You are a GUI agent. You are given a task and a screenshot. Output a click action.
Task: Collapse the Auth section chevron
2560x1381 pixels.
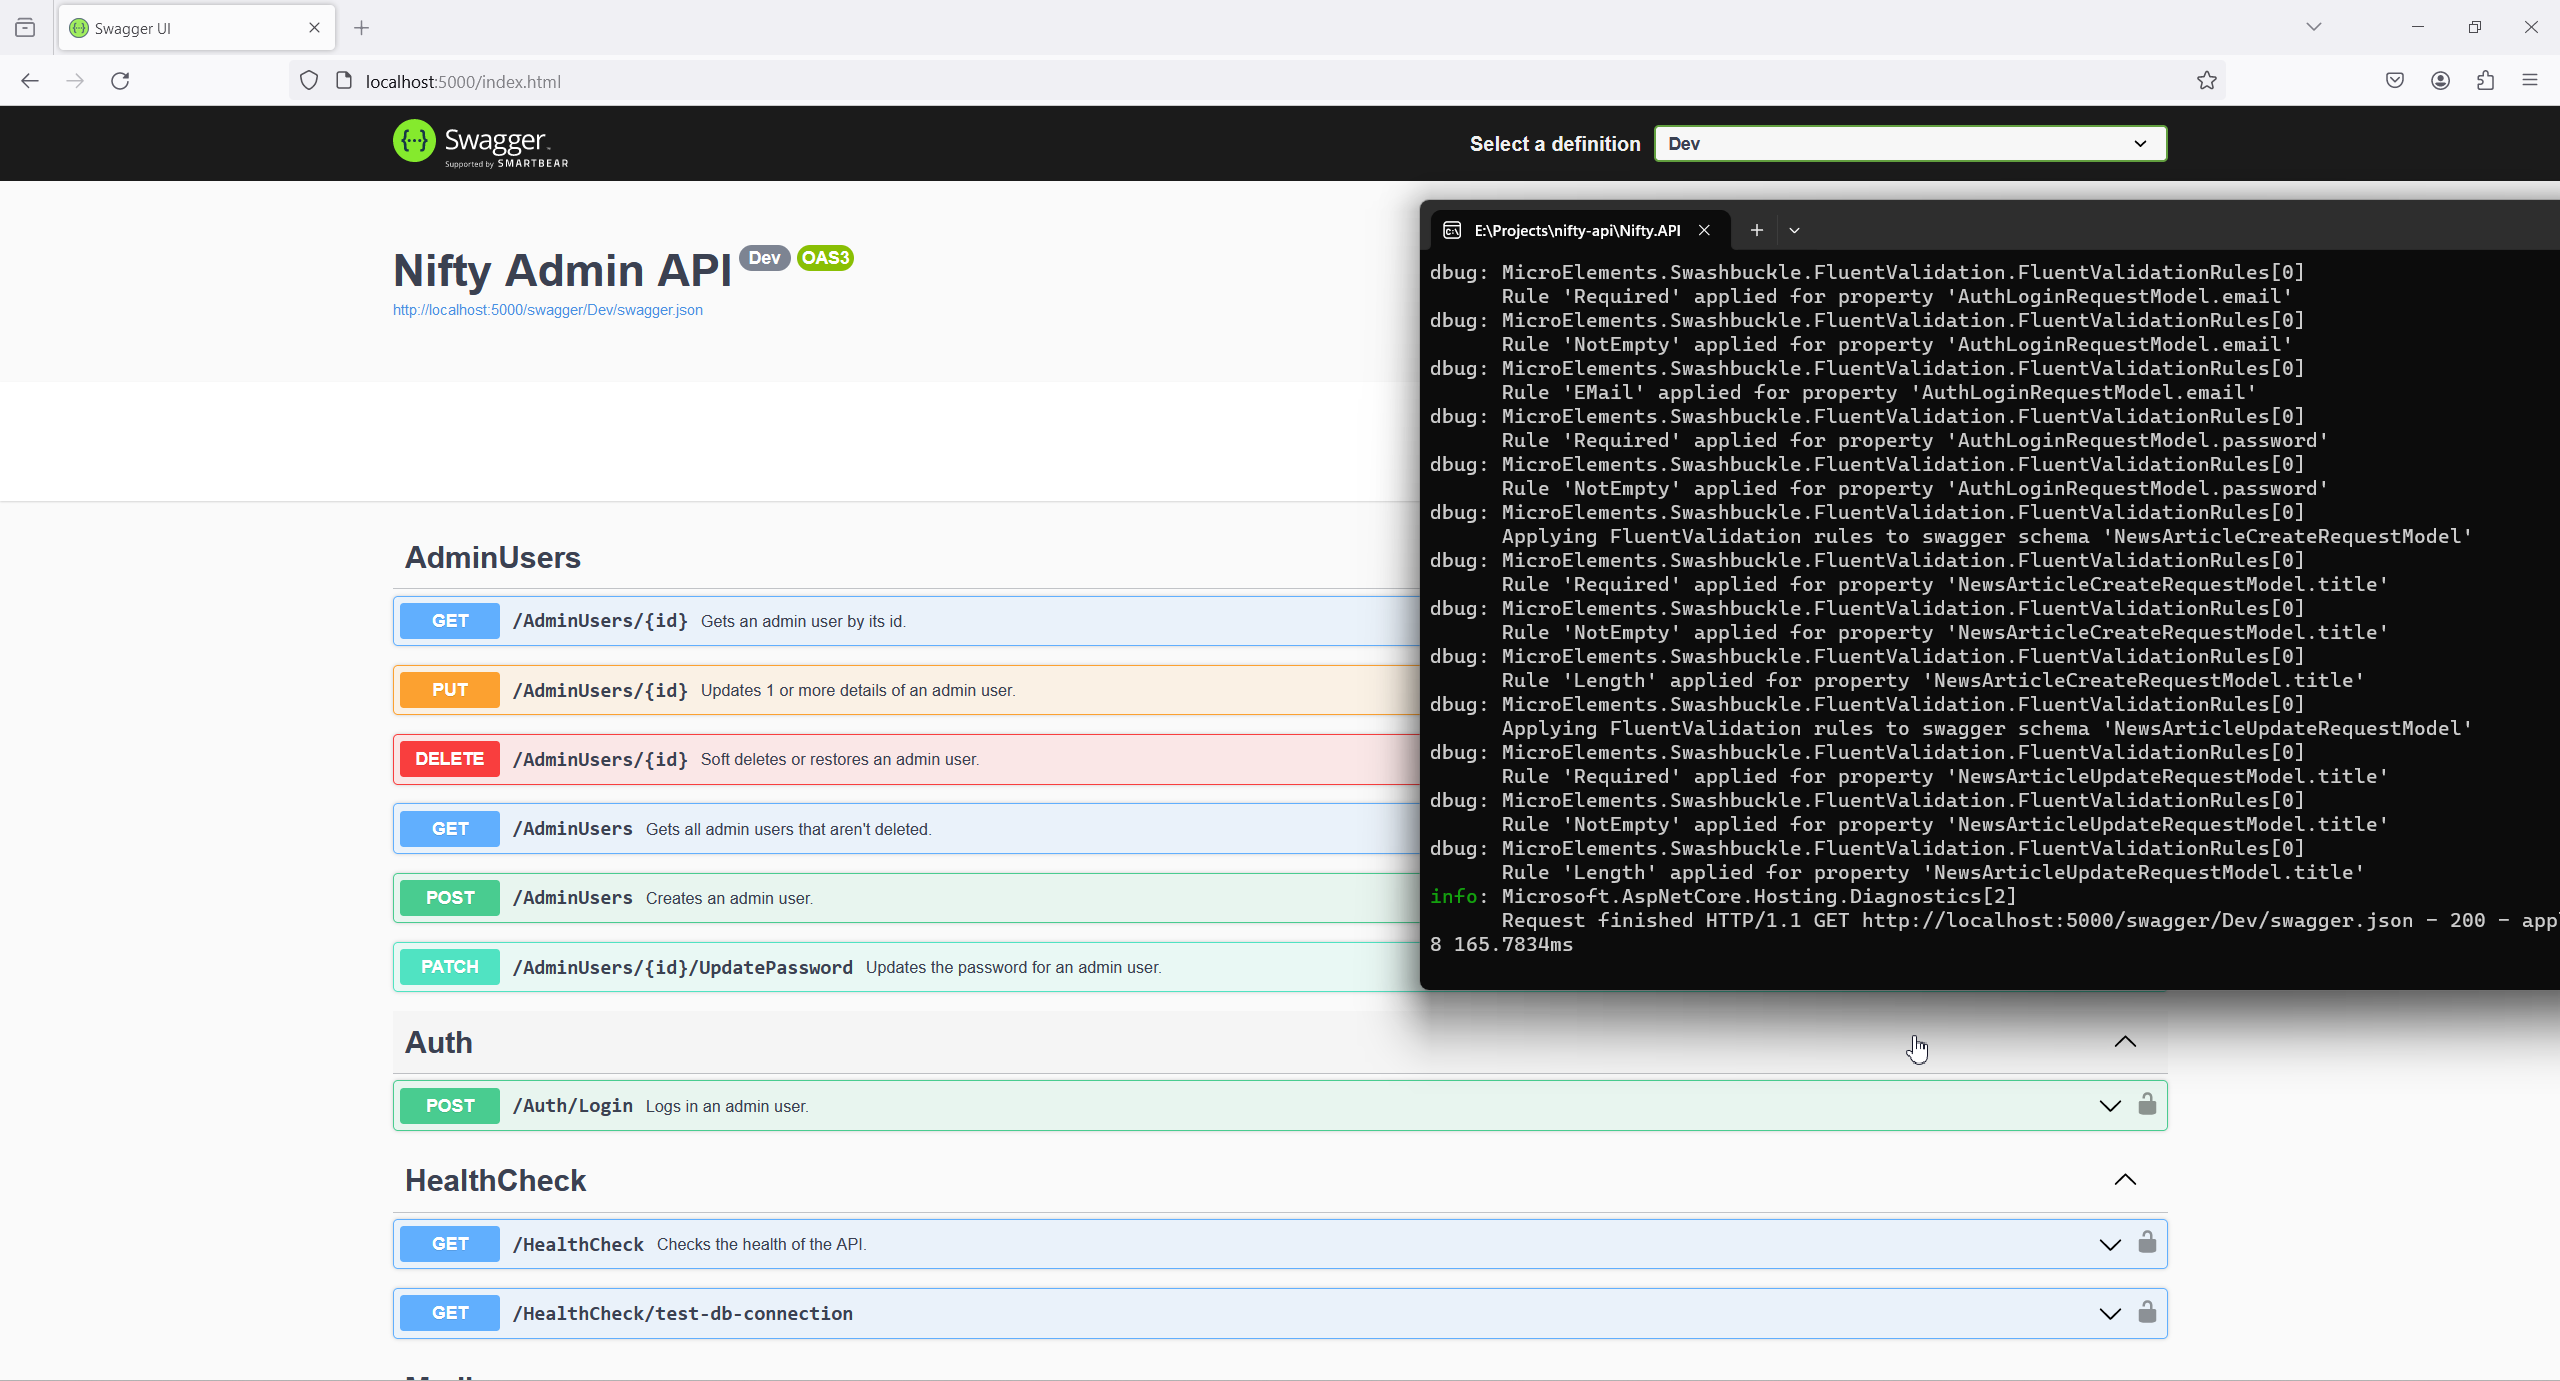pos(2125,1042)
